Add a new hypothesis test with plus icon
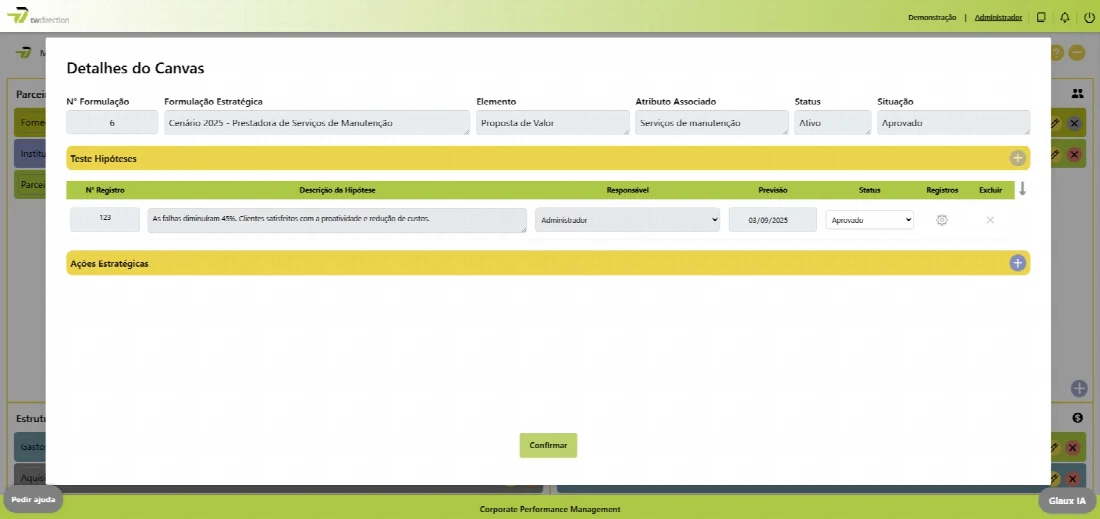Viewport: 1100px width, 519px height. click(x=1017, y=158)
